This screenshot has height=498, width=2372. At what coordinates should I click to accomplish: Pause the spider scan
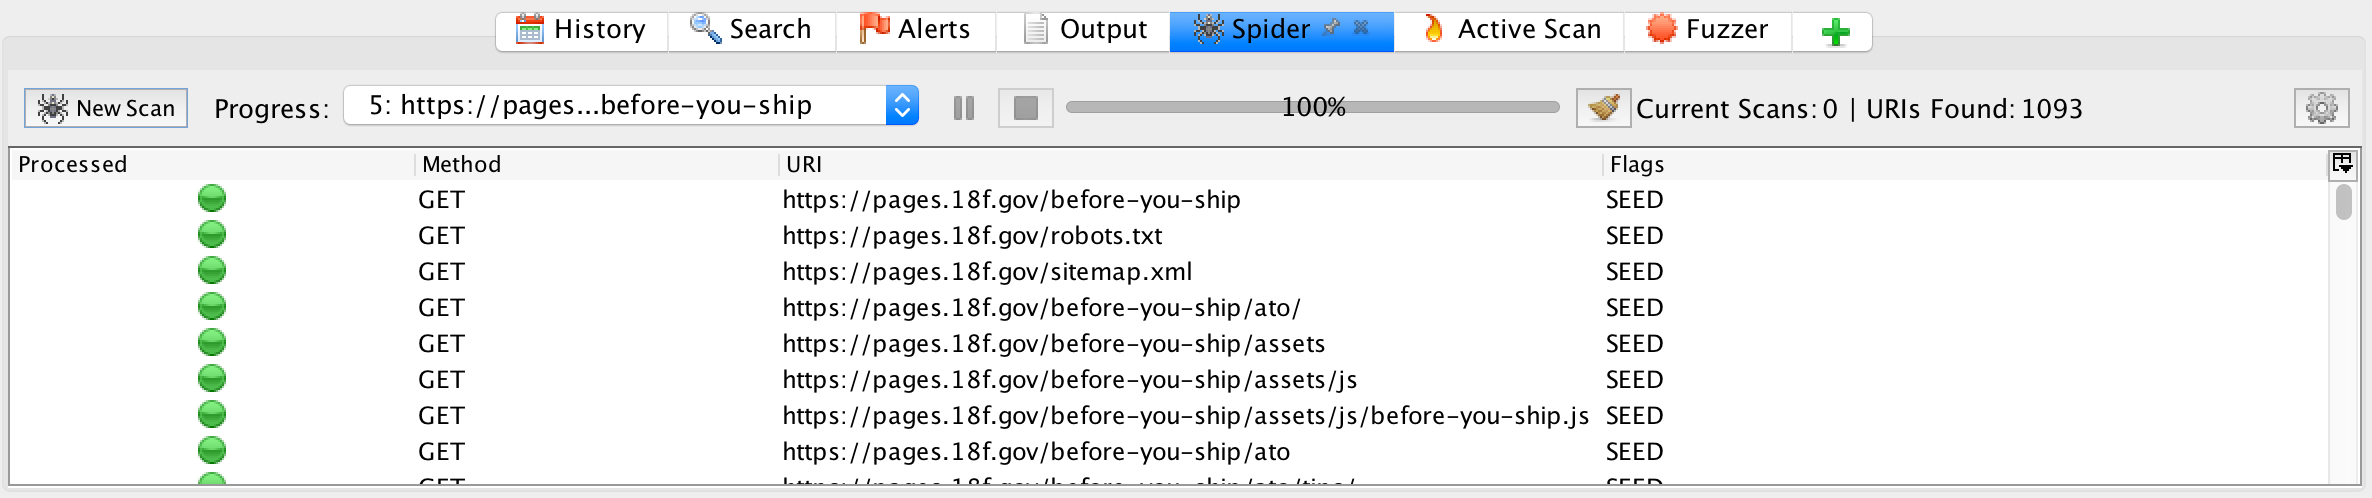pos(964,108)
